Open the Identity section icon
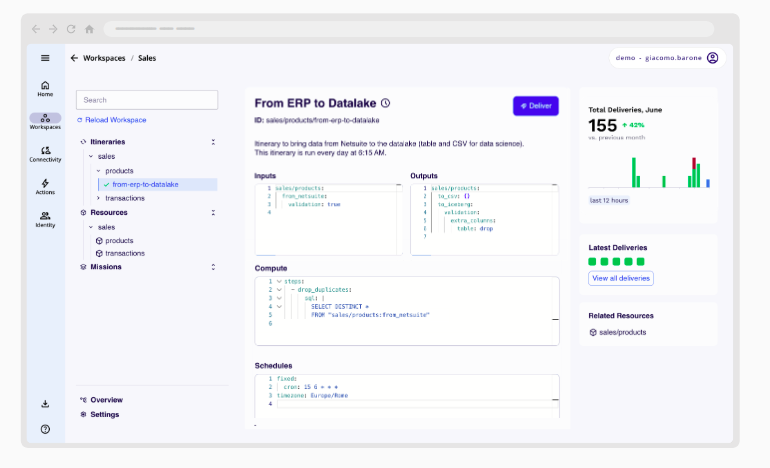This screenshot has width=770, height=468. (x=45, y=218)
